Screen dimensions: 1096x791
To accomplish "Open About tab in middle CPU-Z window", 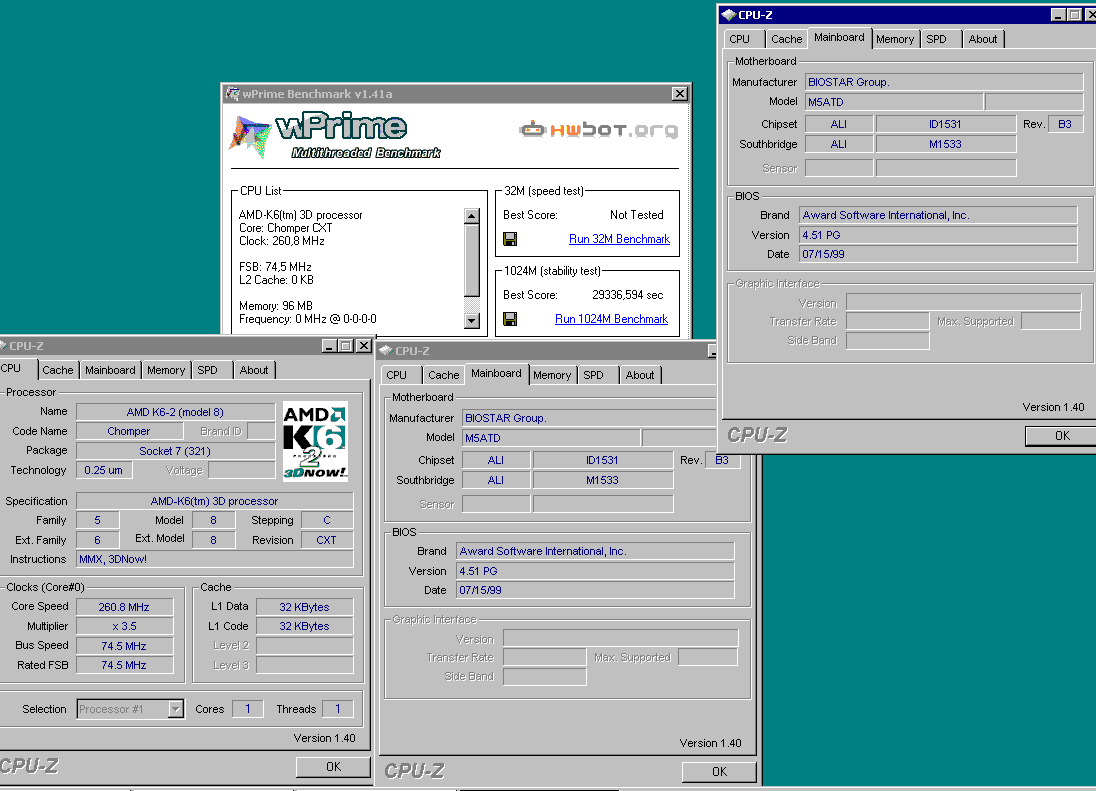I will pyautogui.click(x=640, y=375).
